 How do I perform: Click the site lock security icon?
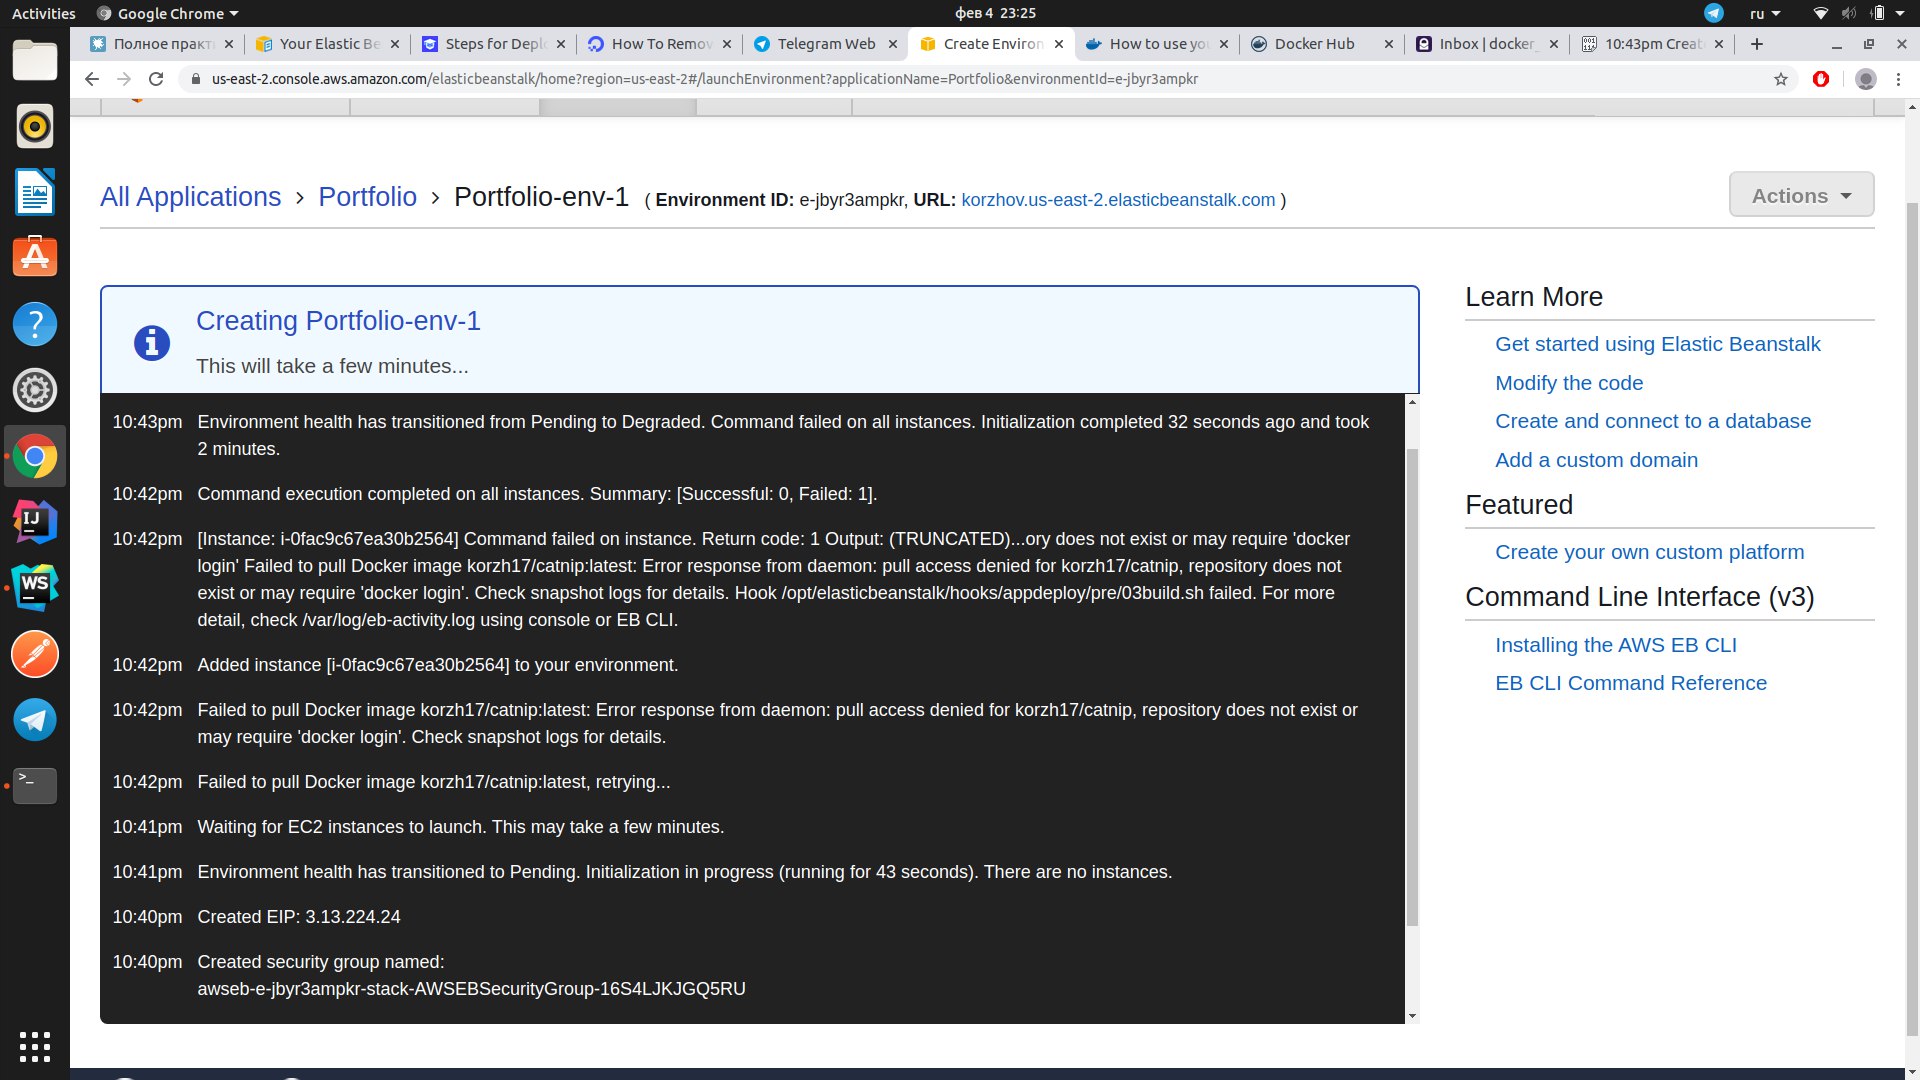(196, 79)
